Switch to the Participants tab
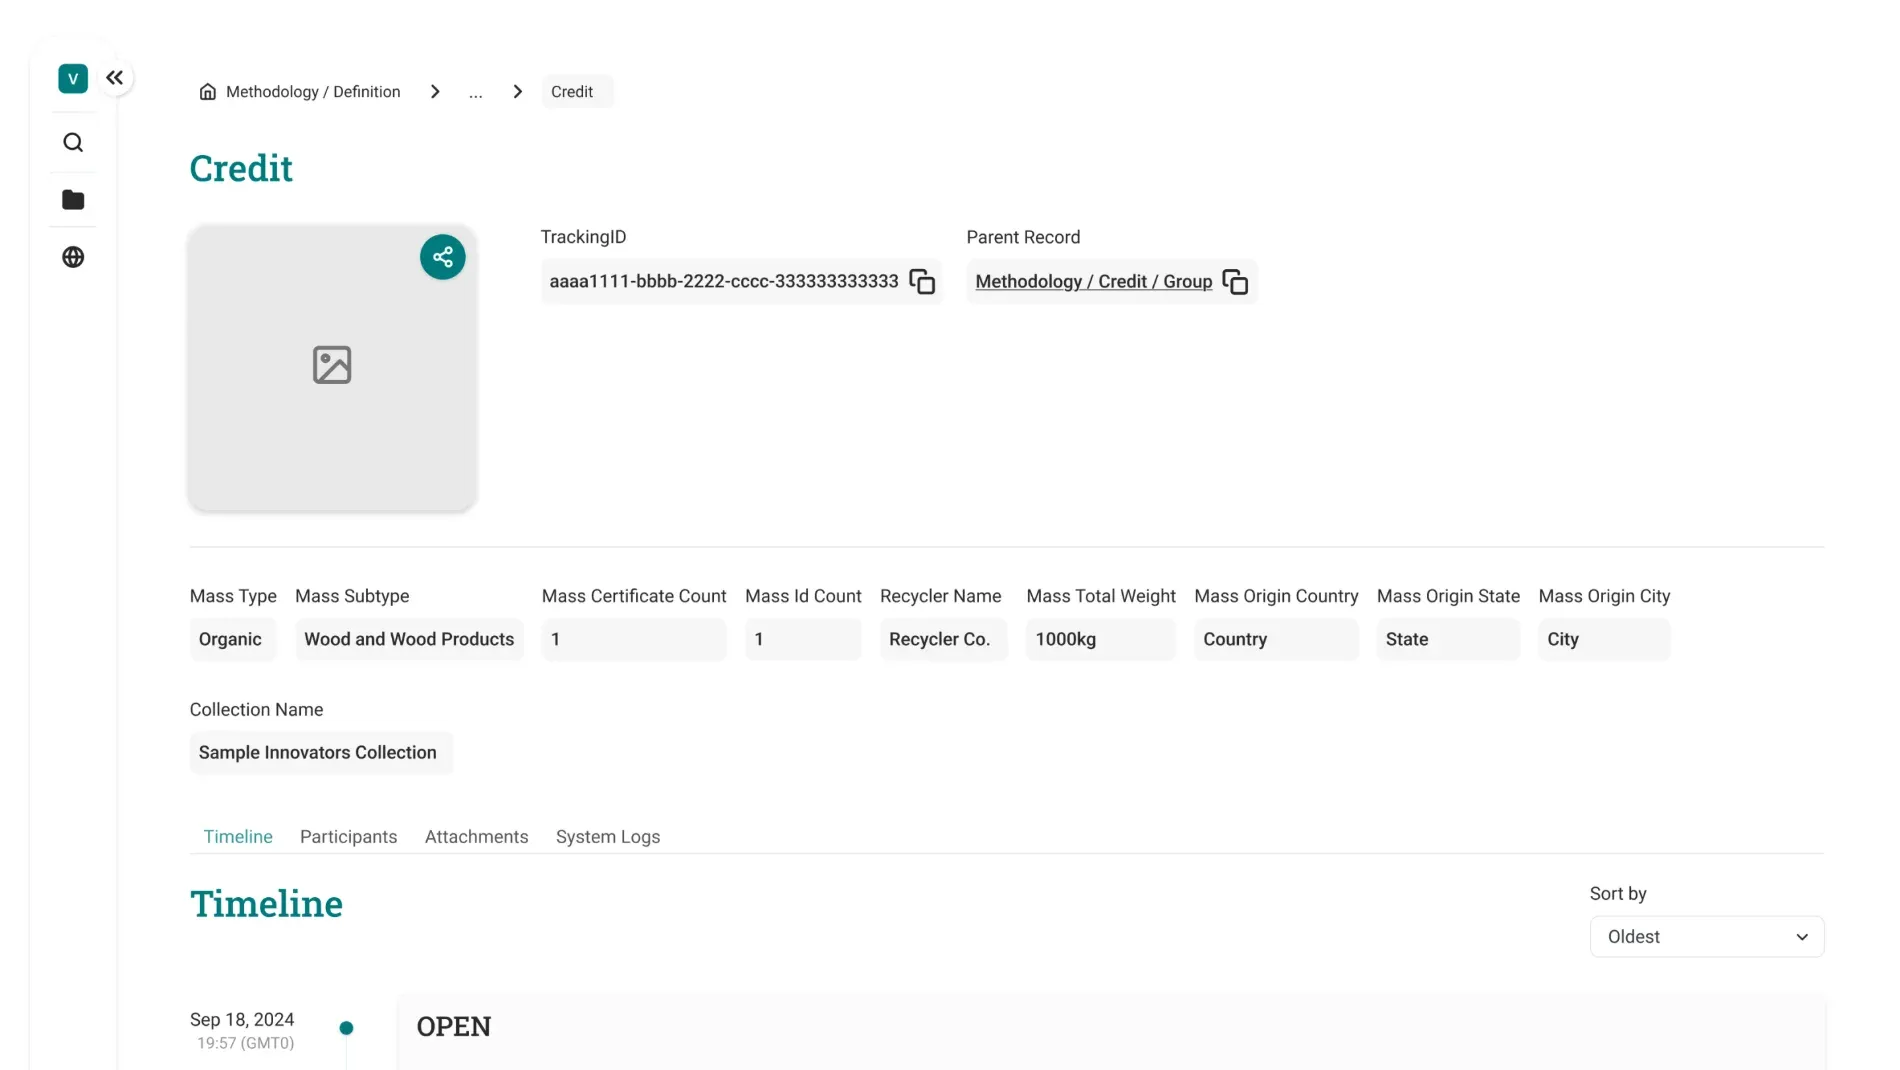Viewport: 1900px width, 1070px height. click(348, 837)
